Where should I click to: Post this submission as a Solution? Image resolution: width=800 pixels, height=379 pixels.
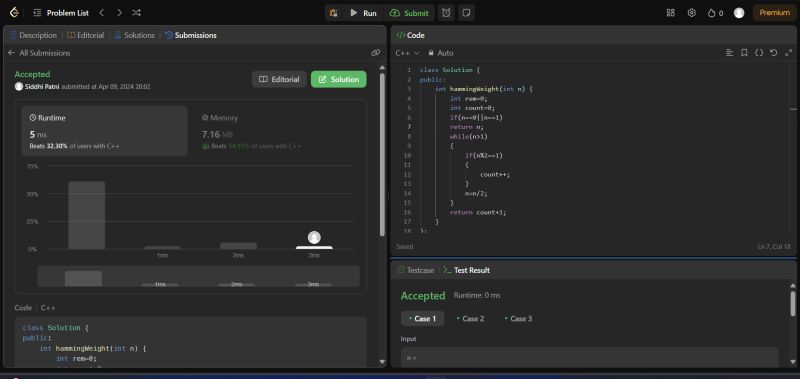pos(339,79)
